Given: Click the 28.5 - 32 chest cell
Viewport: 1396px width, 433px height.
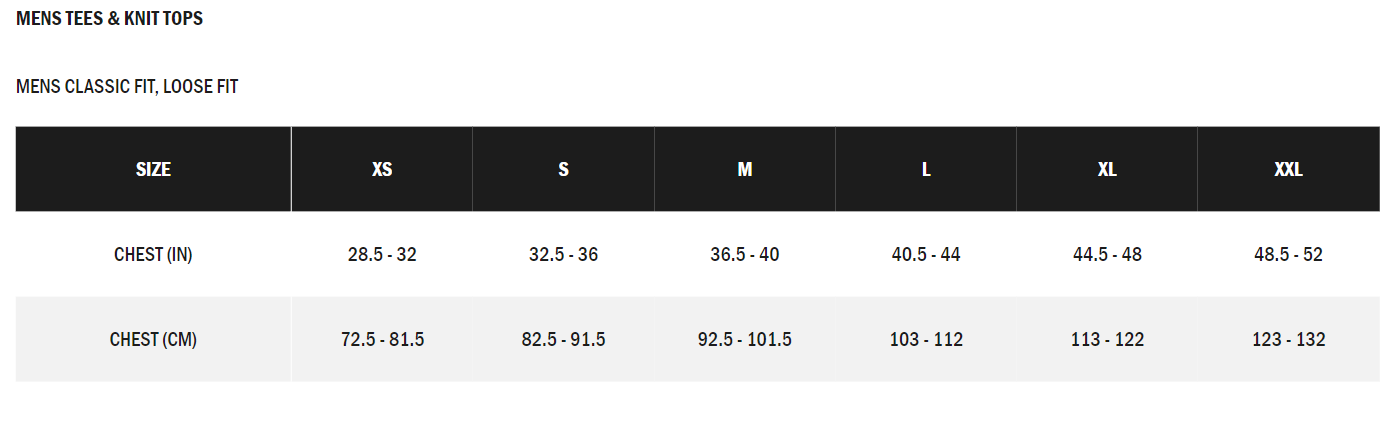Looking at the screenshot, I should [382, 254].
